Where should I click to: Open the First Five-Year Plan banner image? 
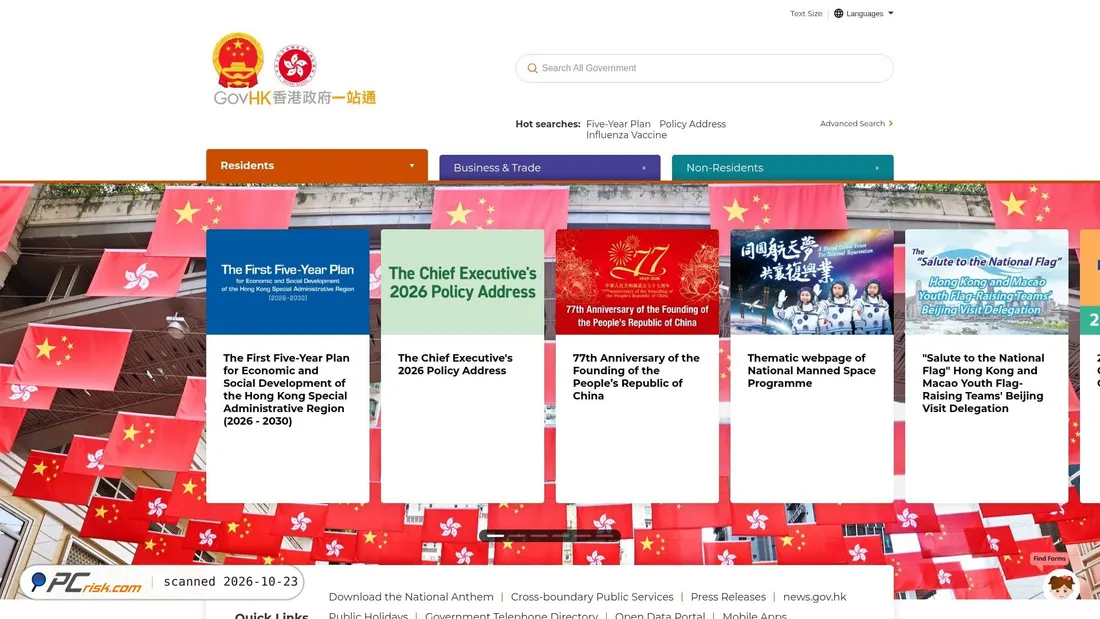pyautogui.click(x=288, y=282)
